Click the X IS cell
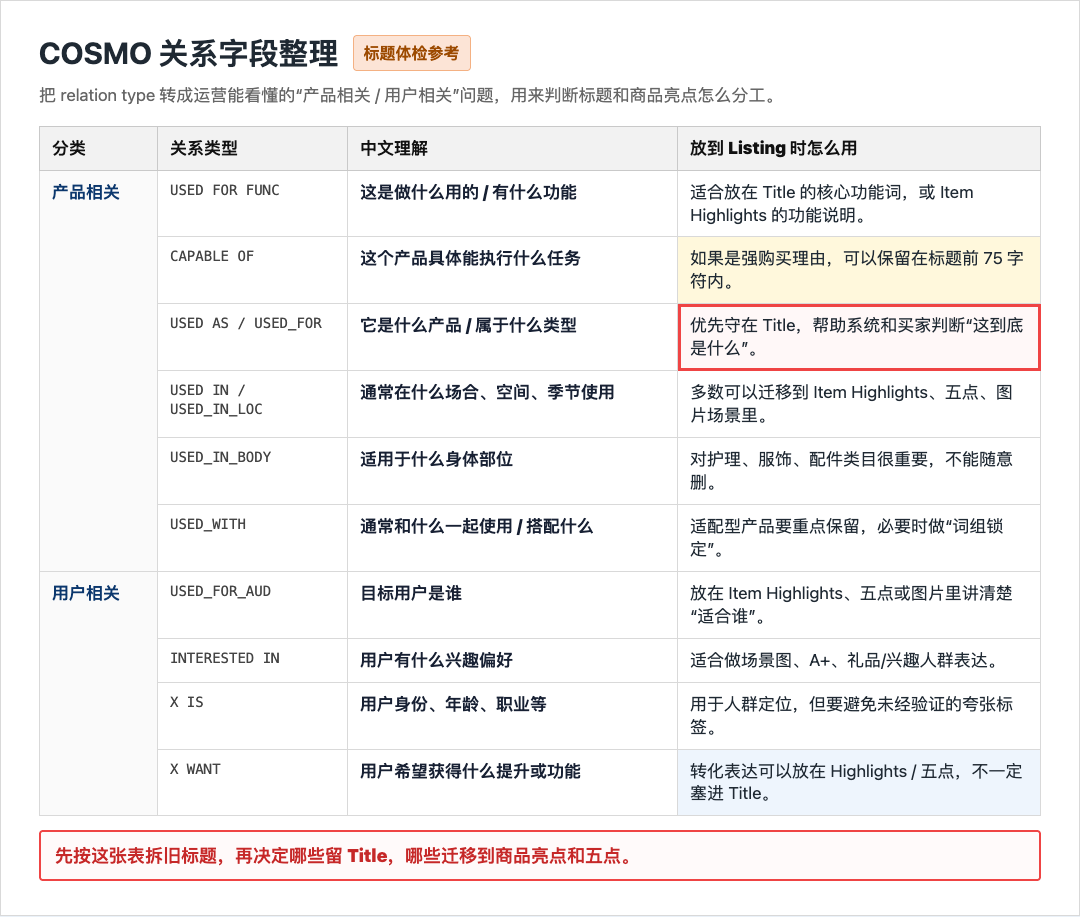Screen dimensions: 1080x917 tap(252, 716)
